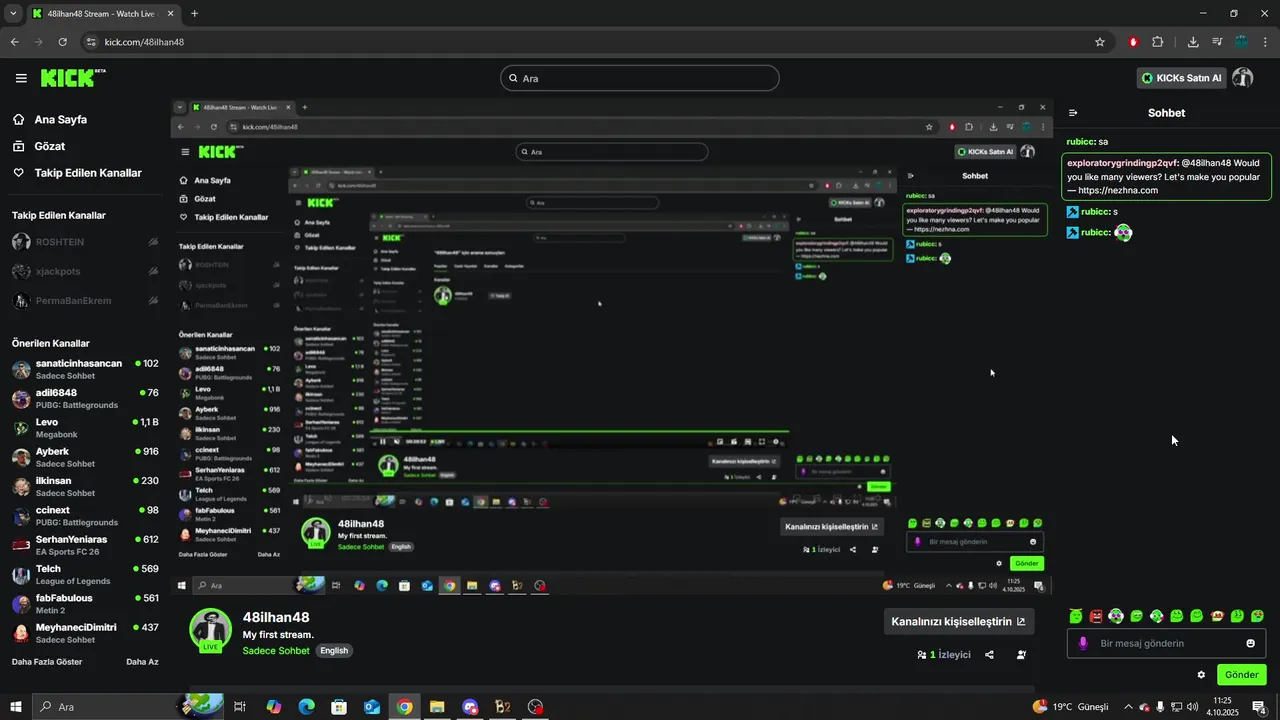Click Chrome's reload page button

(62, 42)
